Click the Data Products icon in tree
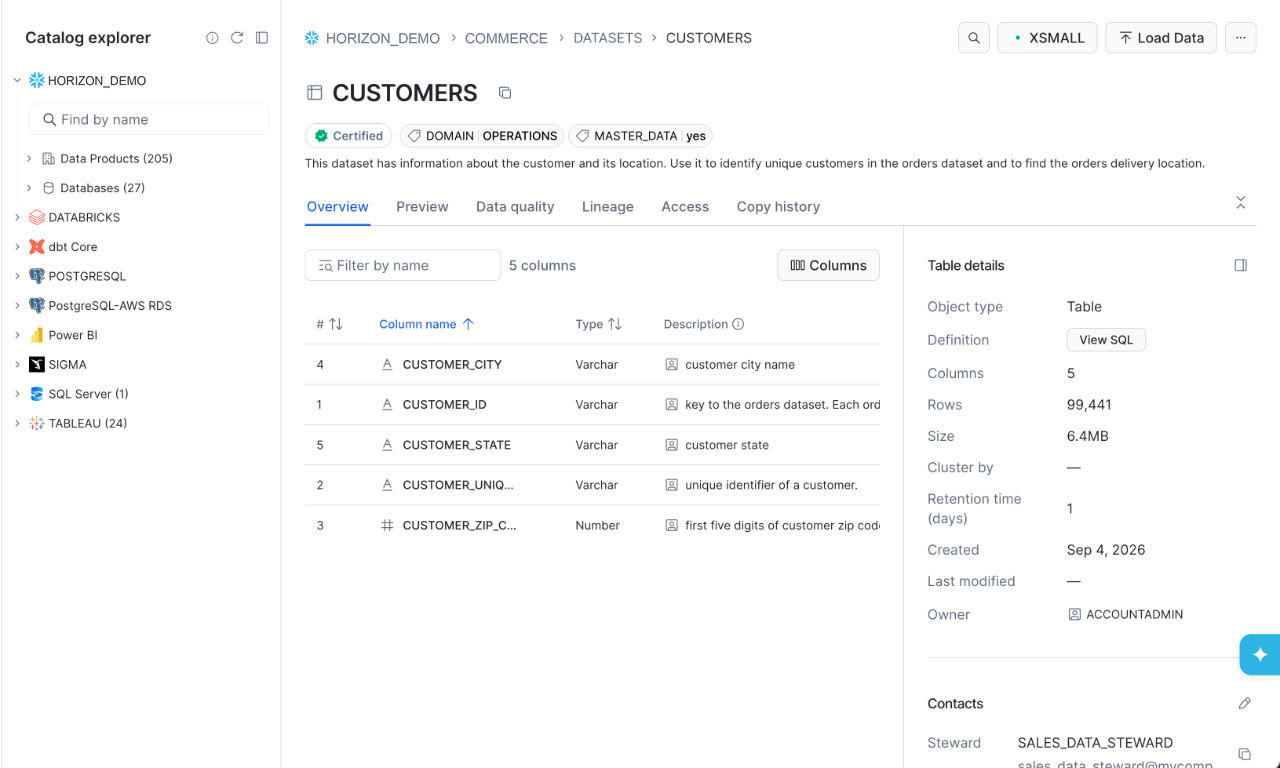Viewport: 1280px width, 768px height. click(48, 159)
